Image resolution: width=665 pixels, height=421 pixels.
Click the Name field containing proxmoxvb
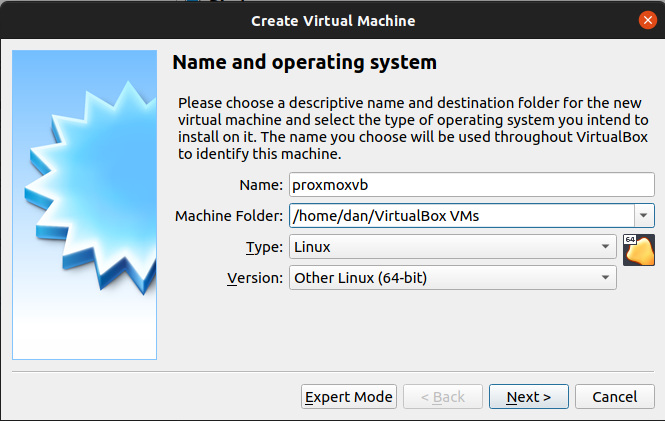point(471,184)
